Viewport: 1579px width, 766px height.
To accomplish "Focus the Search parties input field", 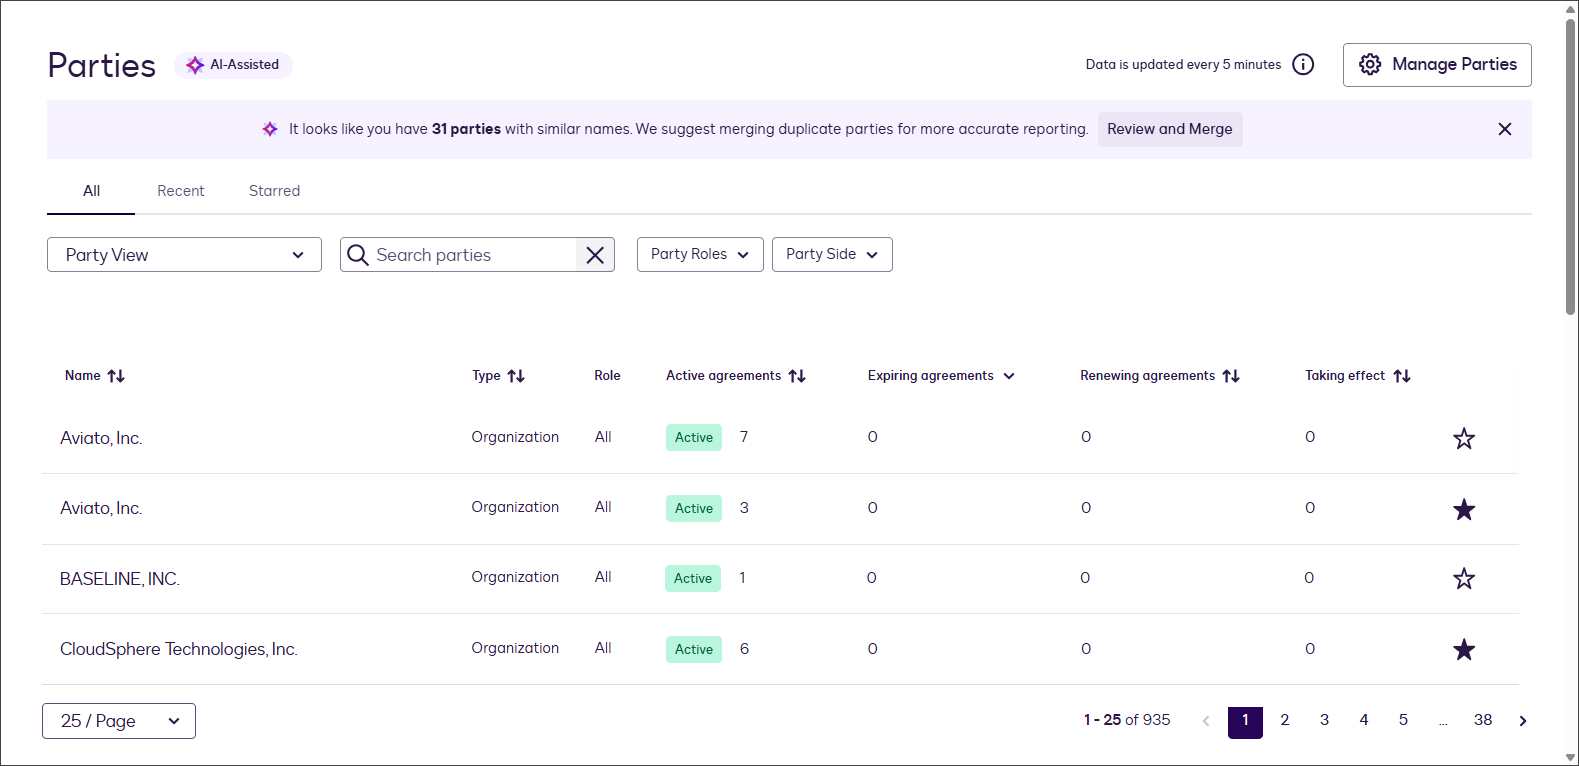I will point(470,255).
